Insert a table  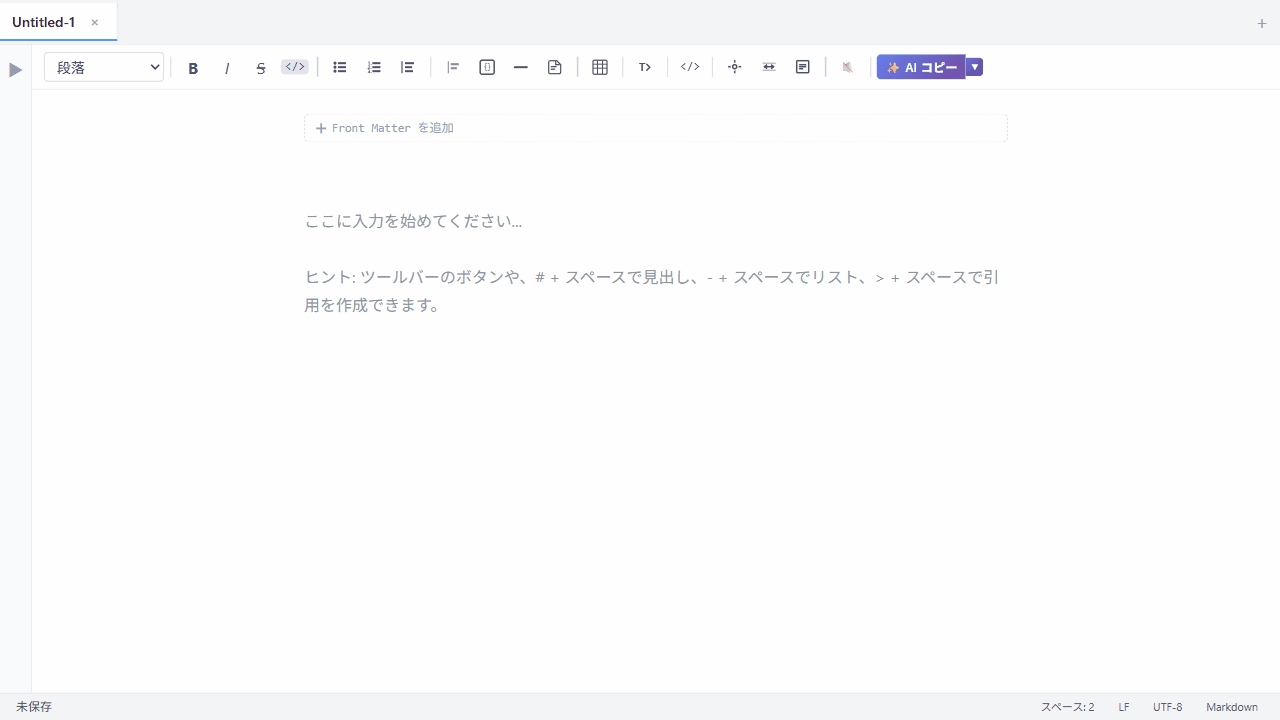click(600, 67)
